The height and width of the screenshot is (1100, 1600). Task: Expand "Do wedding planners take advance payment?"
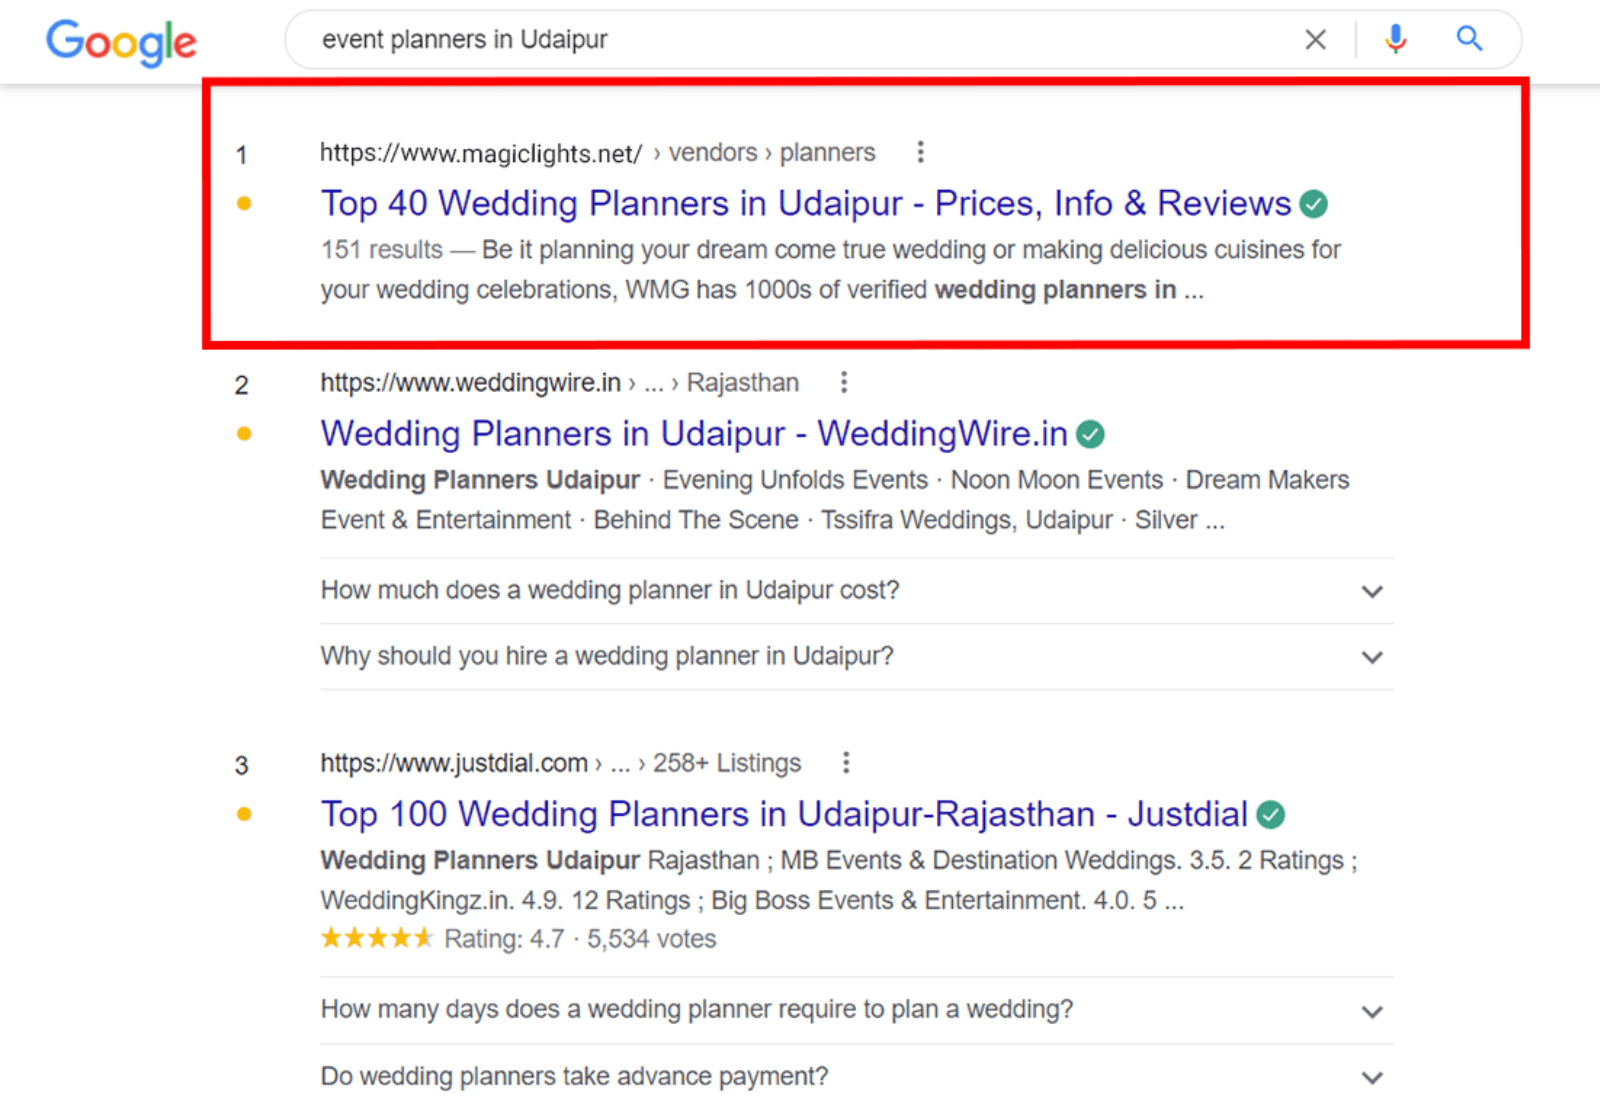click(1372, 1077)
